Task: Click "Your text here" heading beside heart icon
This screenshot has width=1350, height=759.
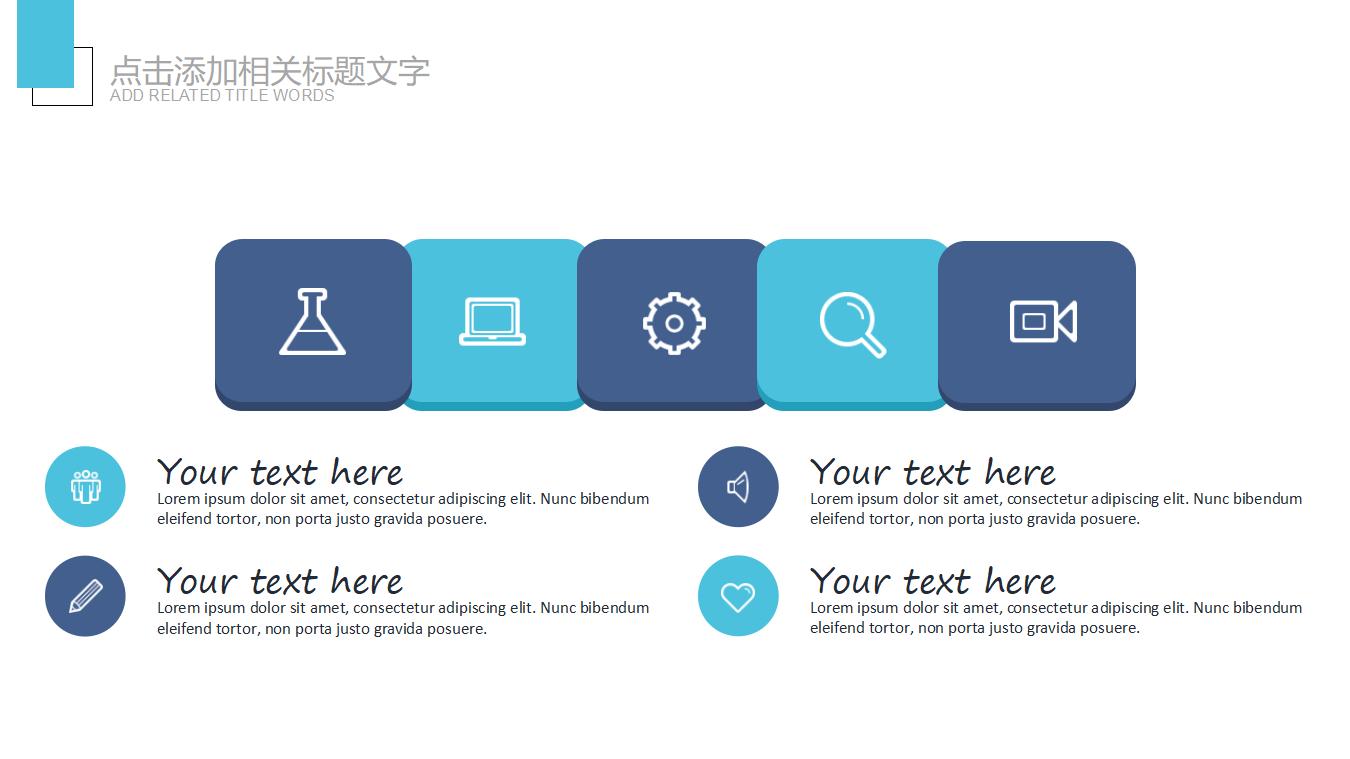Action: click(933, 580)
